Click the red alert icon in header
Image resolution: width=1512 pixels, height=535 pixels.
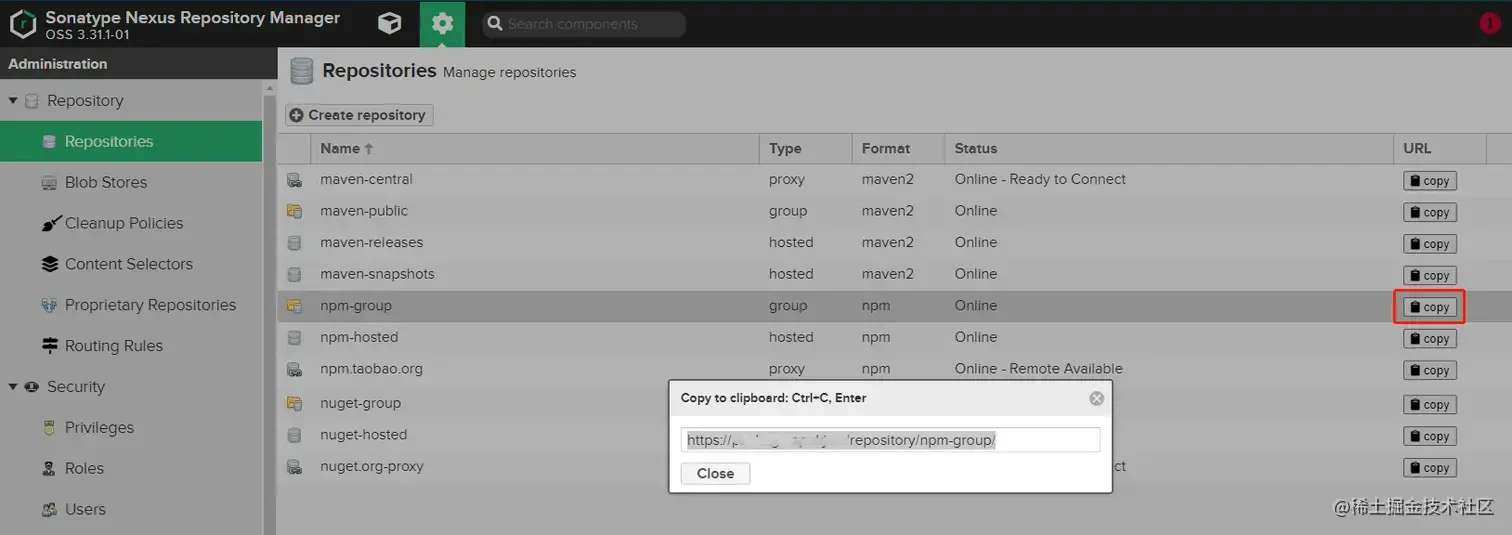coord(1489,23)
